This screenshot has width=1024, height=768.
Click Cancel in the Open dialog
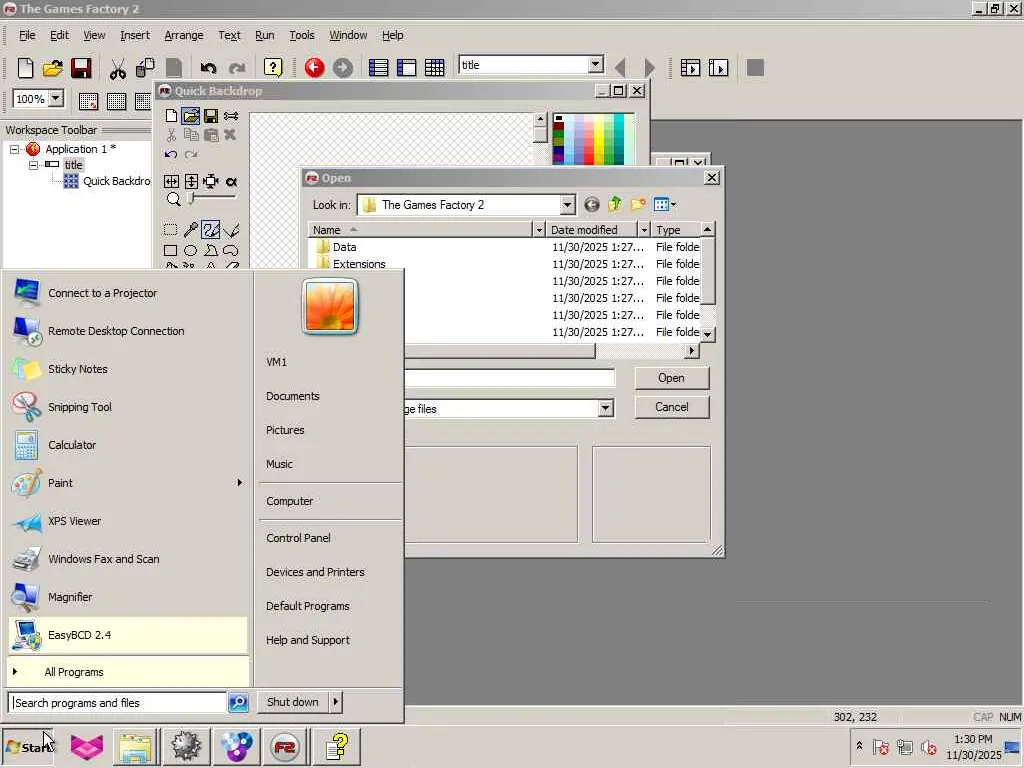(x=671, y=407)
